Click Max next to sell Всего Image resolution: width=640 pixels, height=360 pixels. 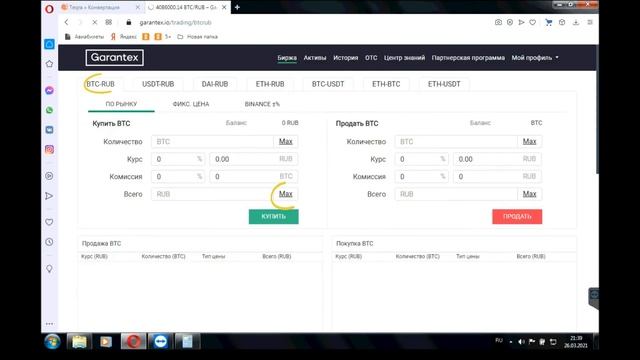pos(529,194)
